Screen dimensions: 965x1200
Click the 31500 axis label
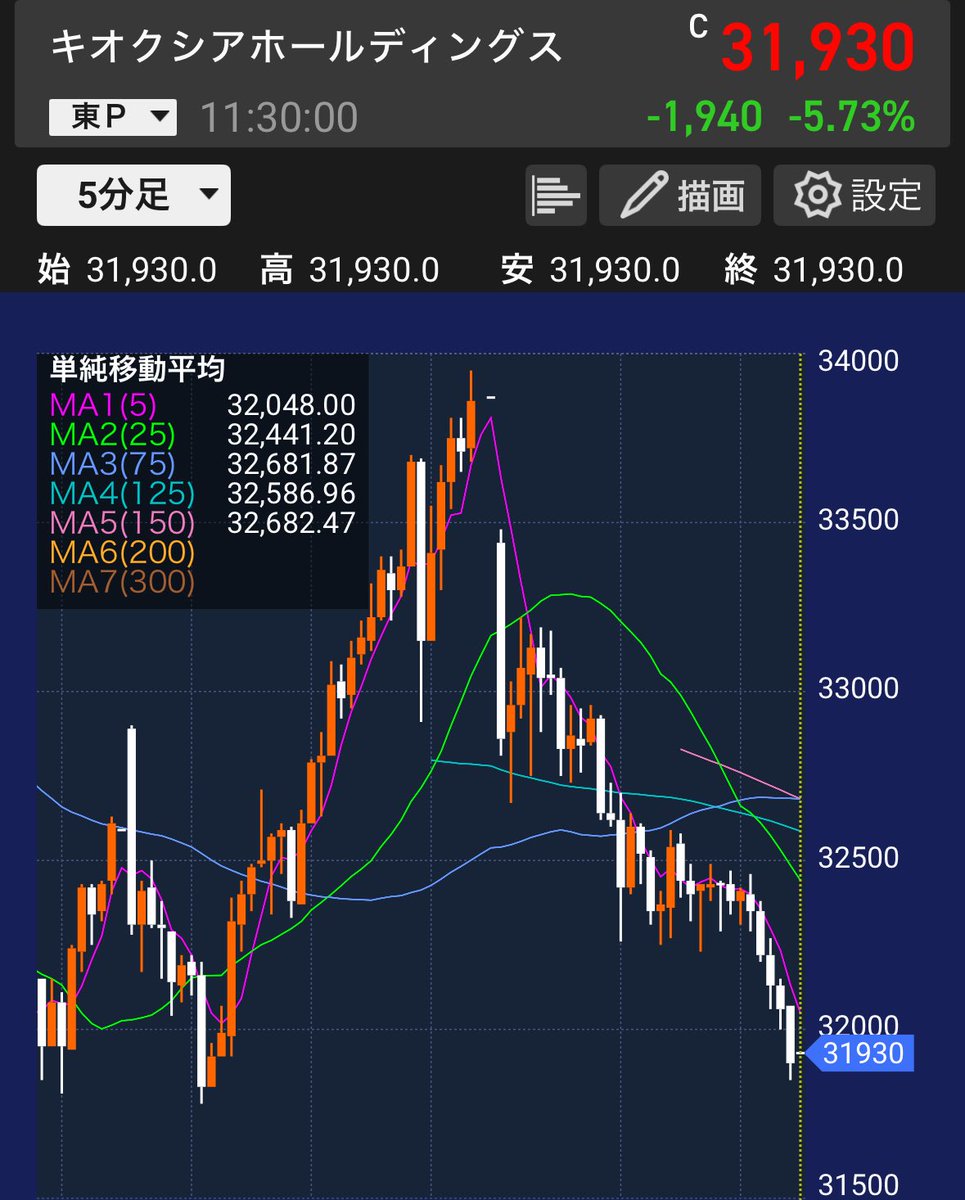tap(859, 1185)
